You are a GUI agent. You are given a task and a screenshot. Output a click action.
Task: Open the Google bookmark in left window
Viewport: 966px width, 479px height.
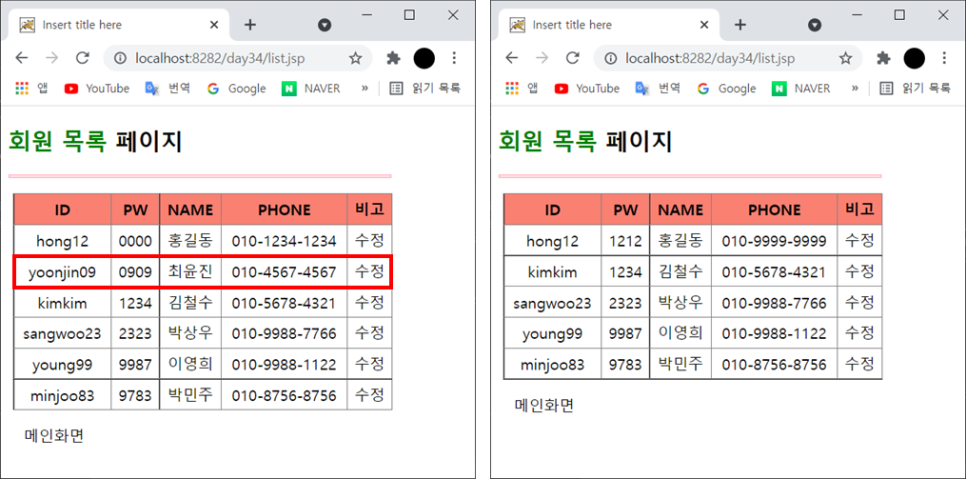[x=237, y=88]
